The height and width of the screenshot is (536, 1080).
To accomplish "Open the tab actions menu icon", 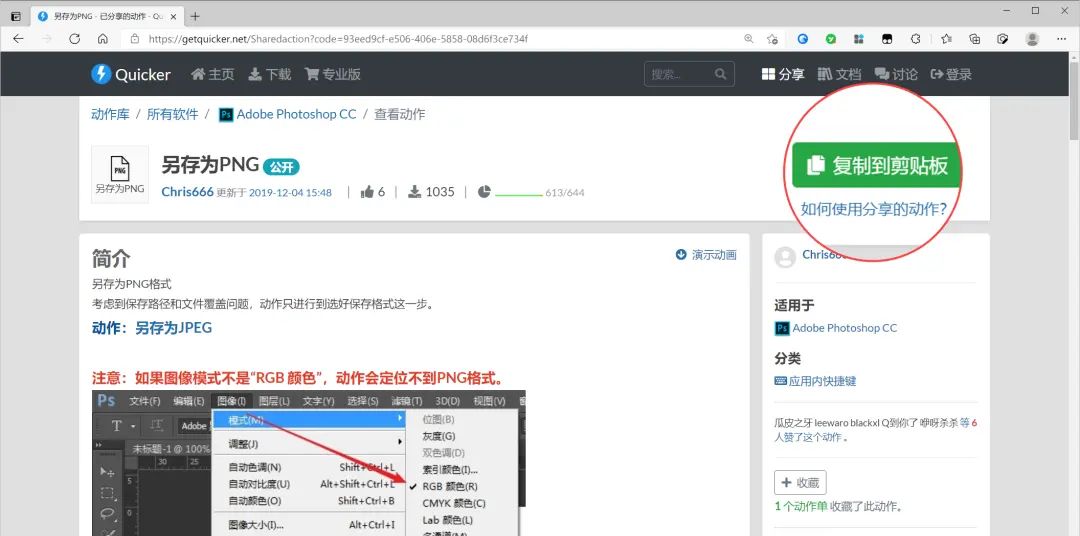I will tap(16, 16).
